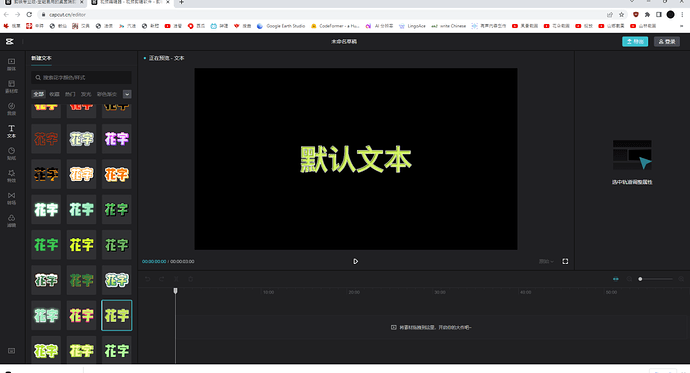Open the Filters icon in sidebar
Screen dimensions: 690x373
point(11,221)
